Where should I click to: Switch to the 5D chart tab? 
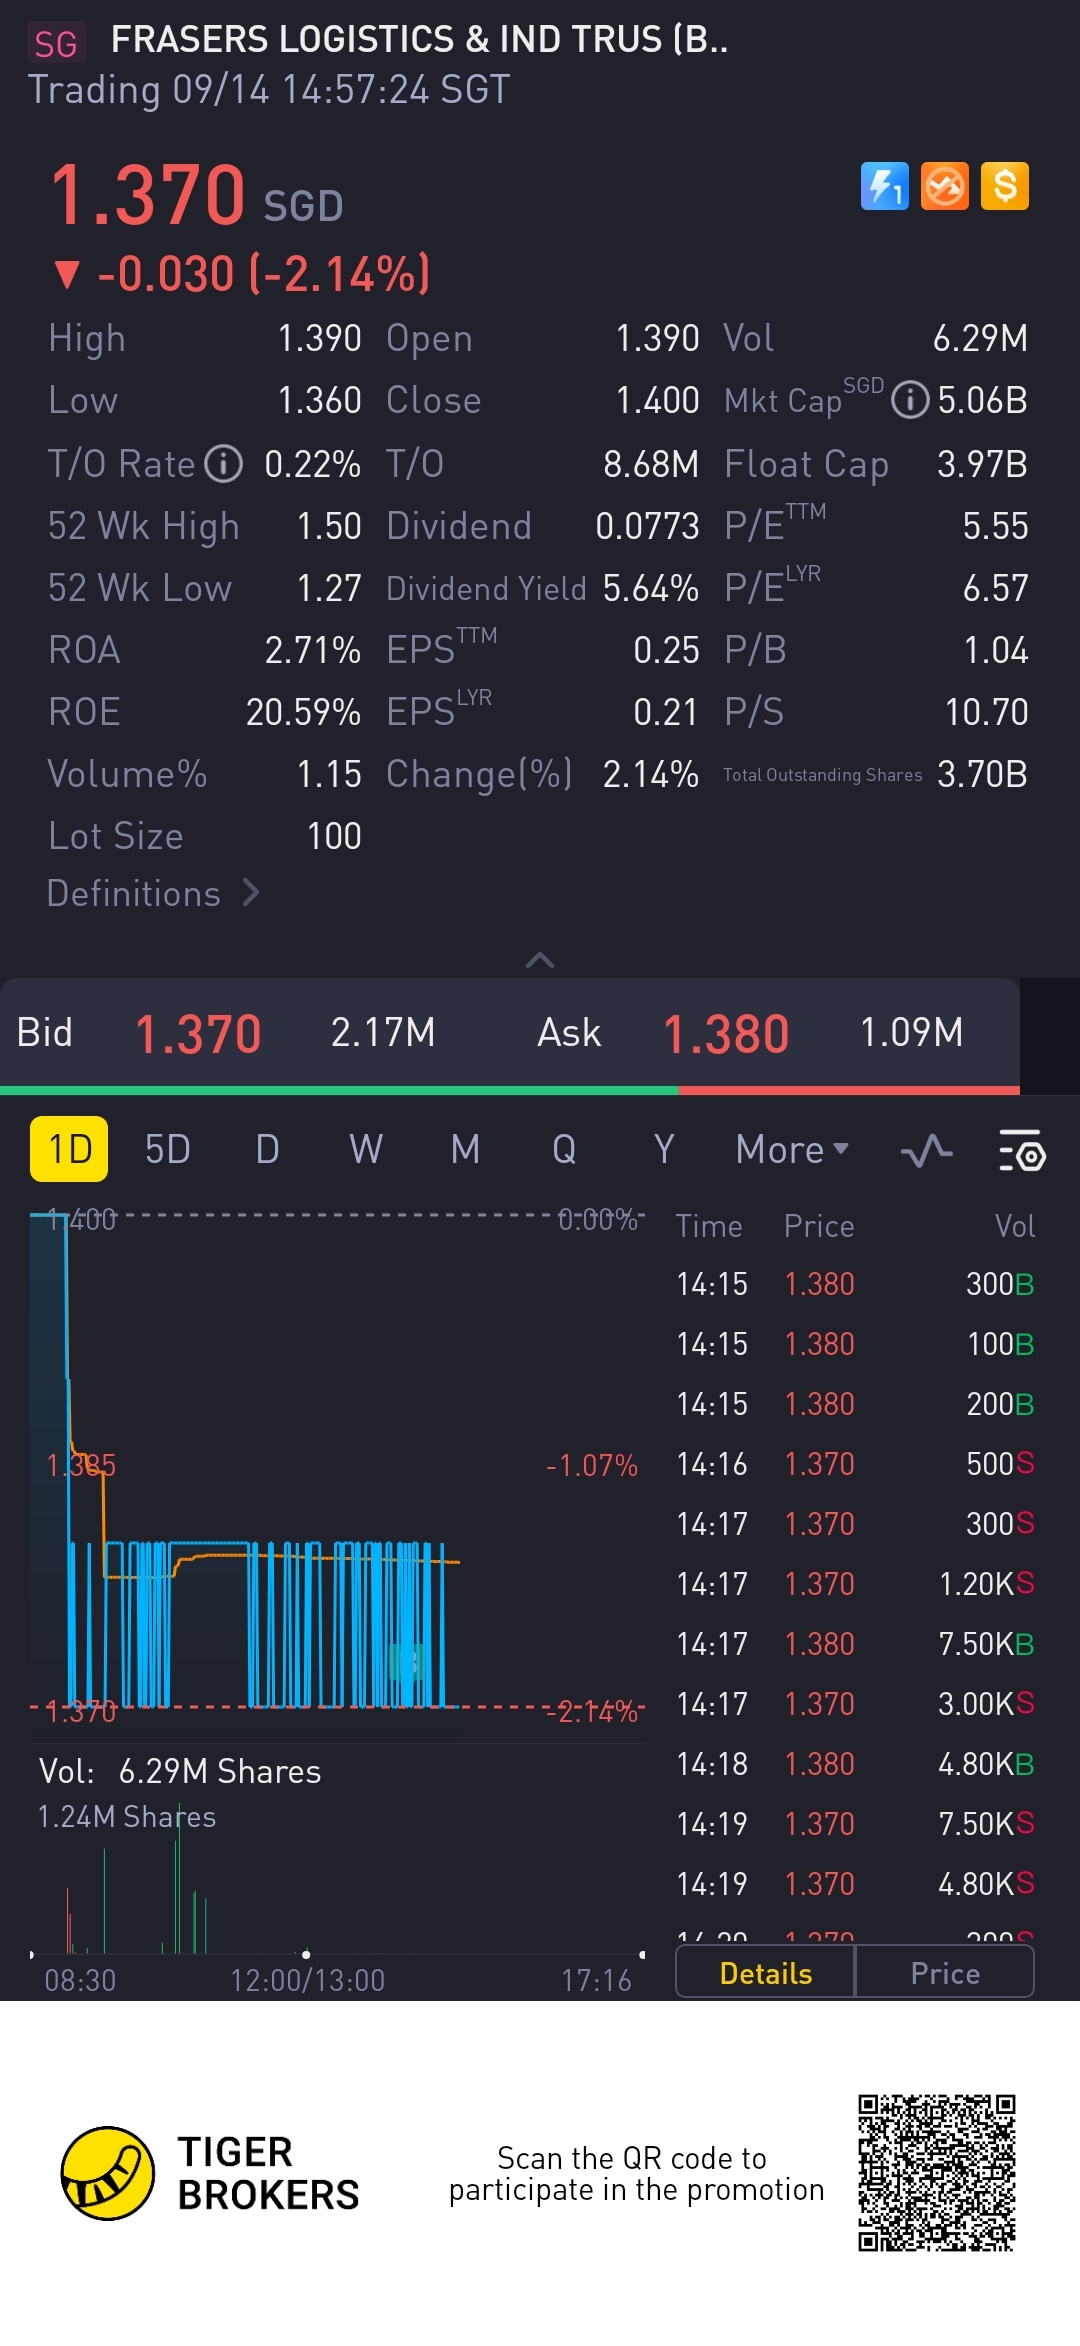[x=167, y=1150]
